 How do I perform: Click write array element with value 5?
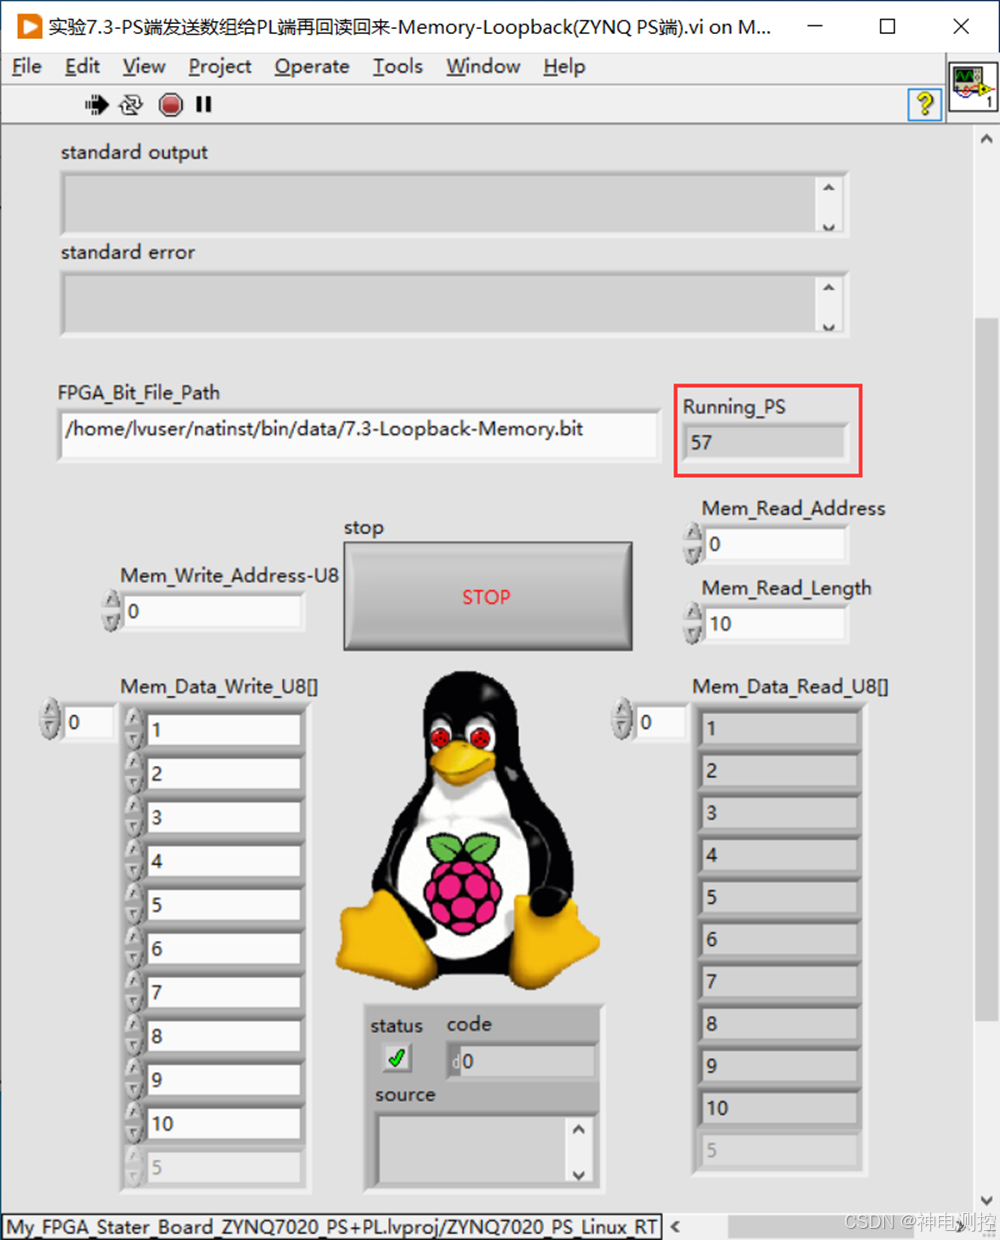tap(224, 905)
